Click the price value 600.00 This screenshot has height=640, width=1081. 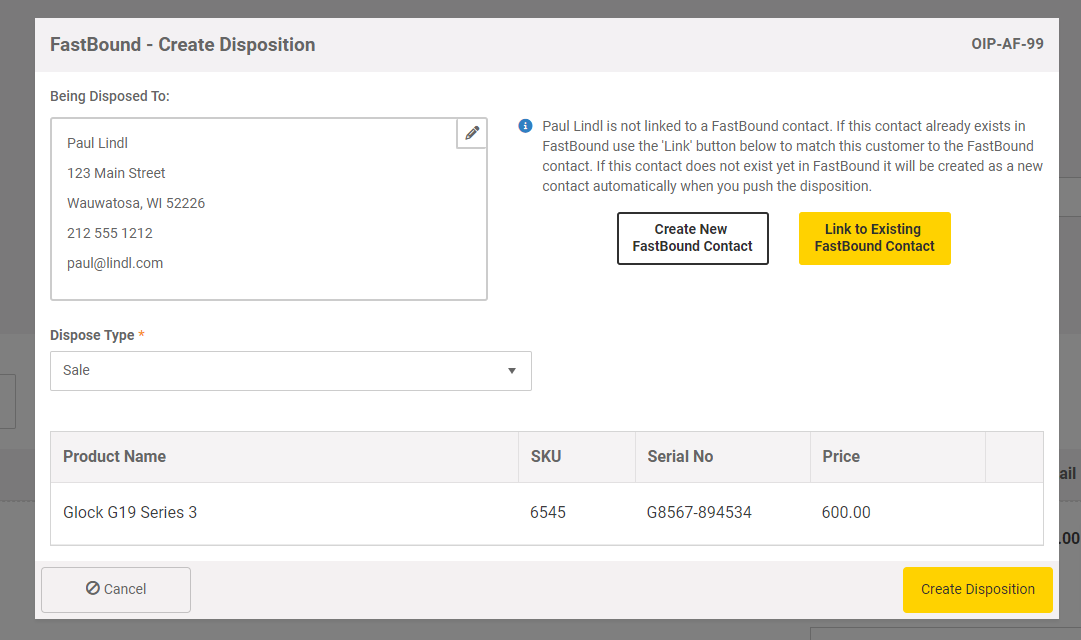(846, 512)
